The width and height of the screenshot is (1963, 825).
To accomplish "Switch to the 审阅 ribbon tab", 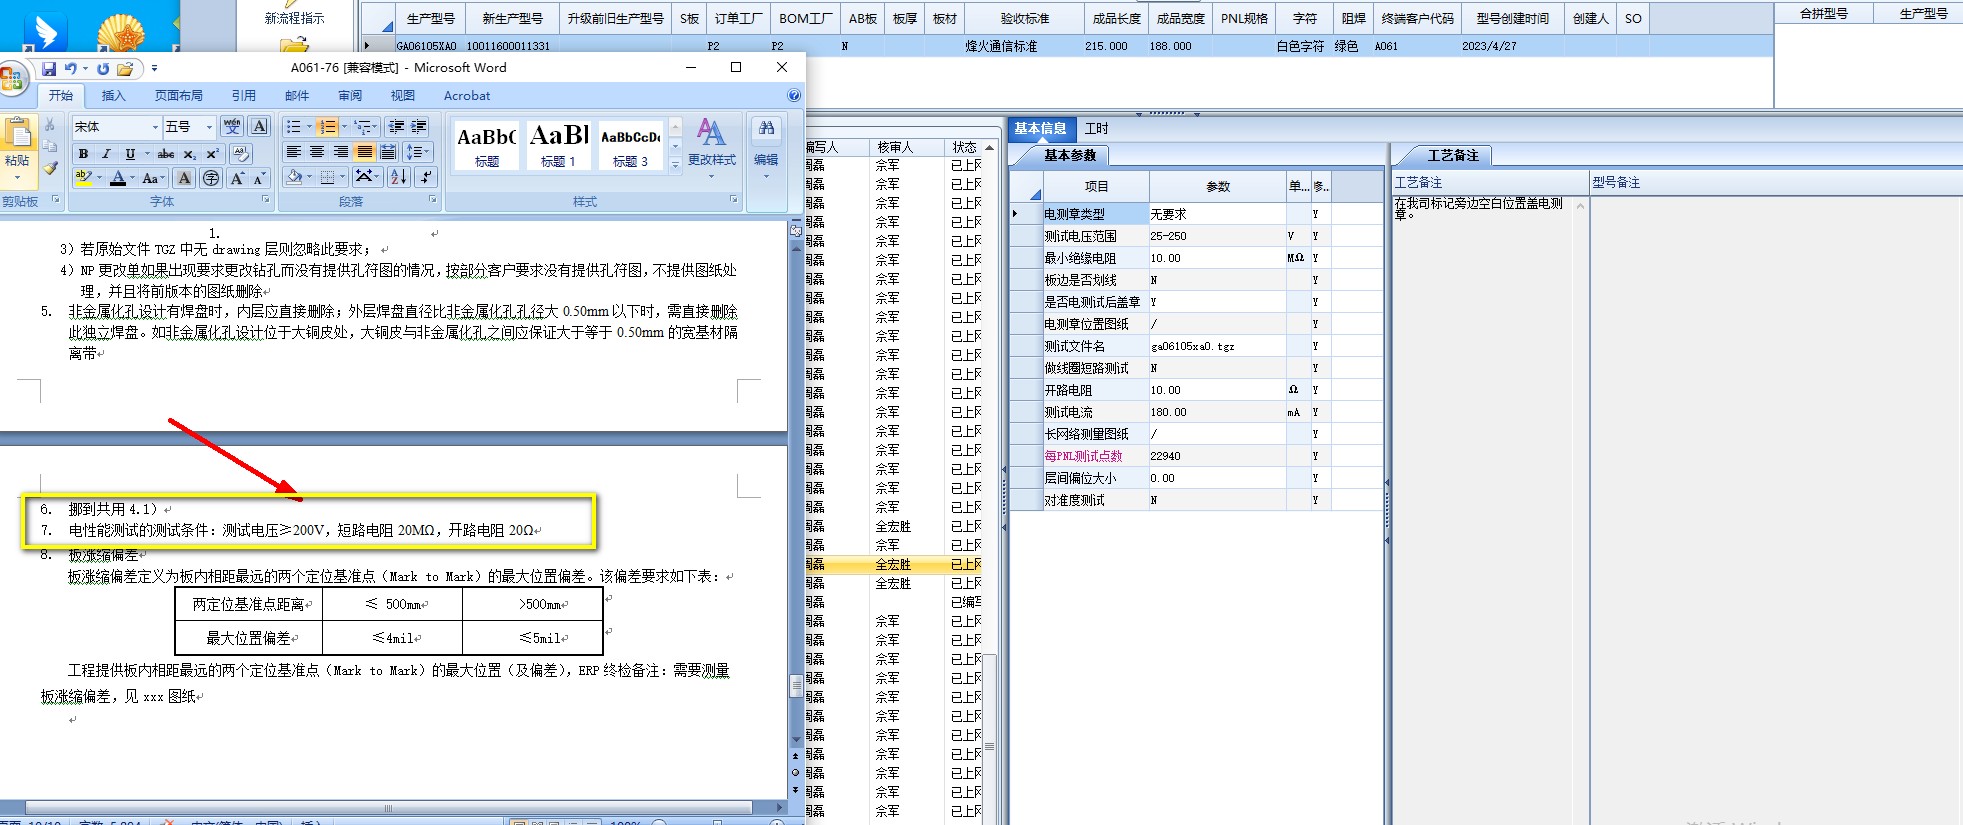I will pos(350,96).
